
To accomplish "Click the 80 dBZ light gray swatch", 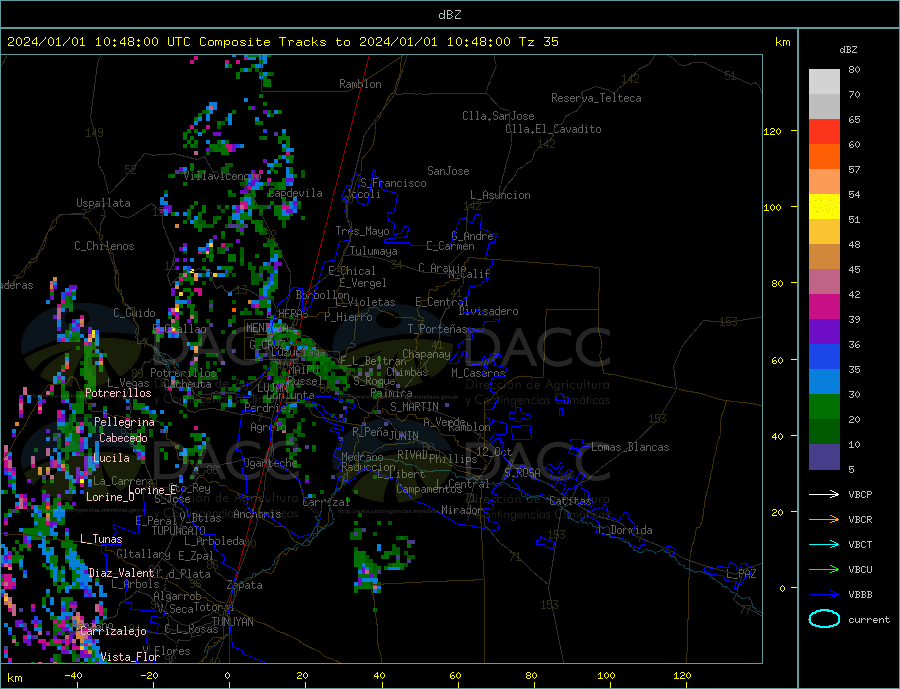I will point(824,82).
